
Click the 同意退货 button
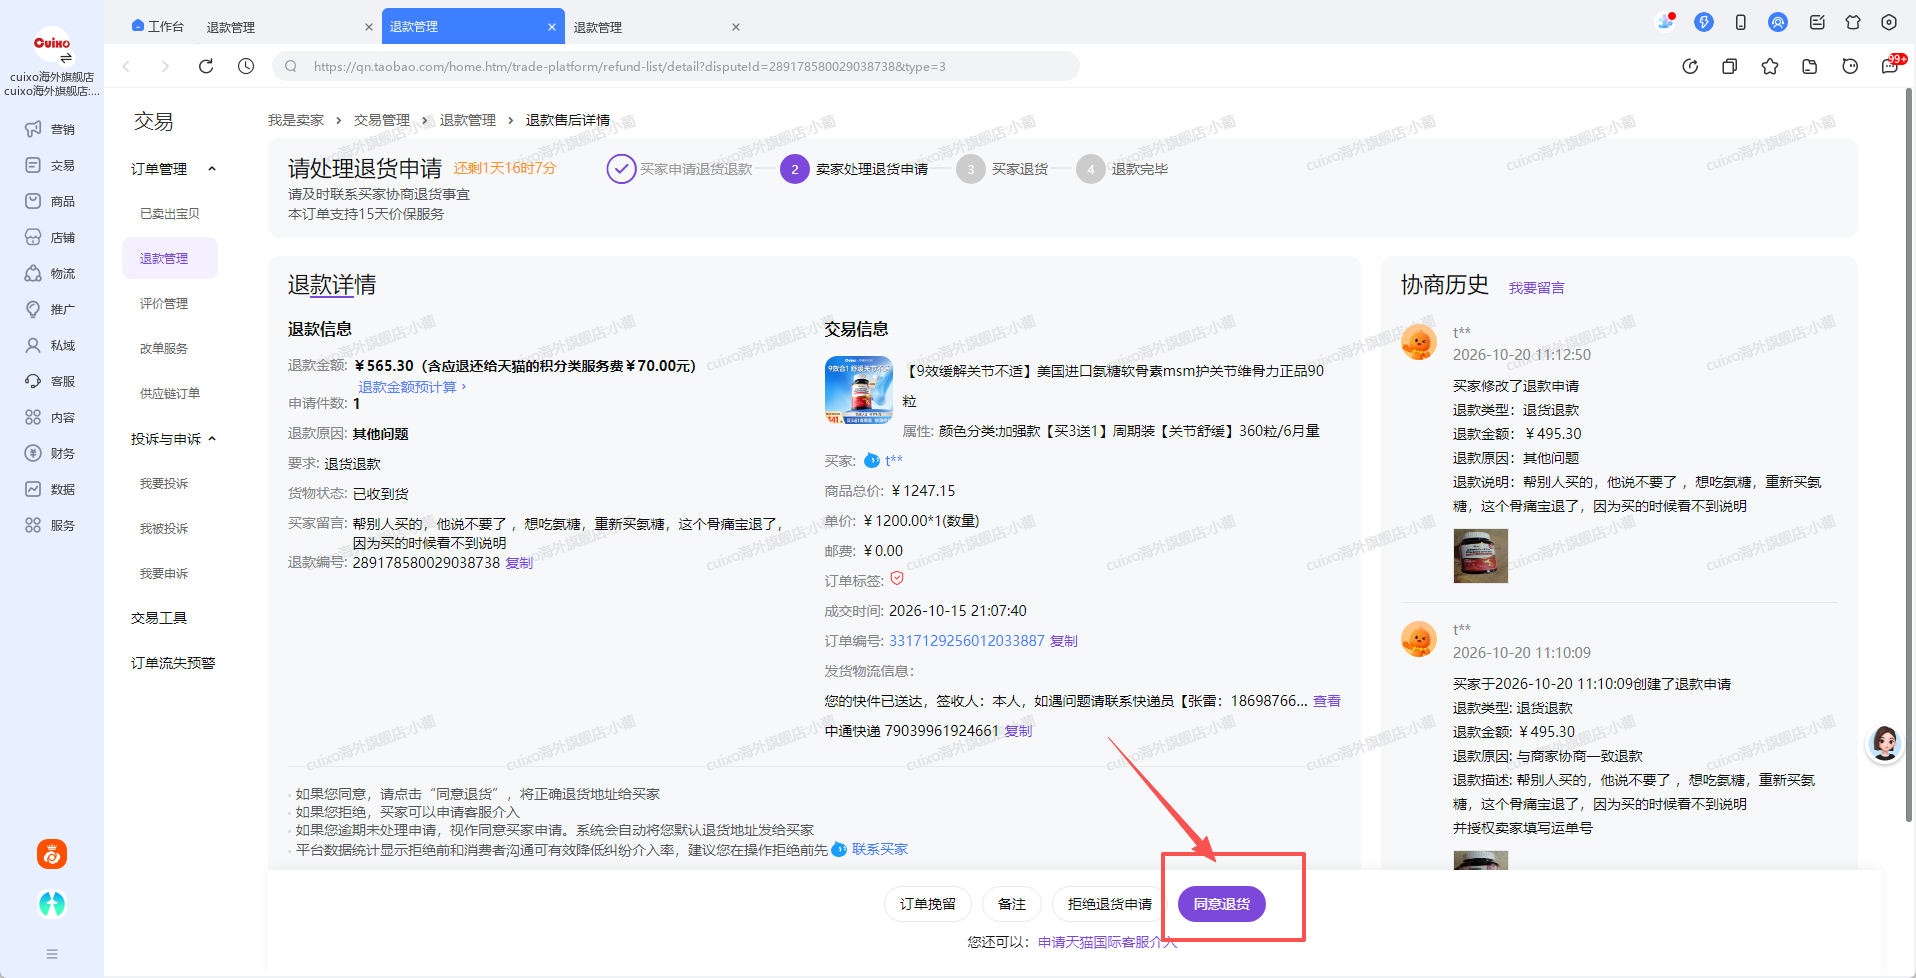[1222, 904]
